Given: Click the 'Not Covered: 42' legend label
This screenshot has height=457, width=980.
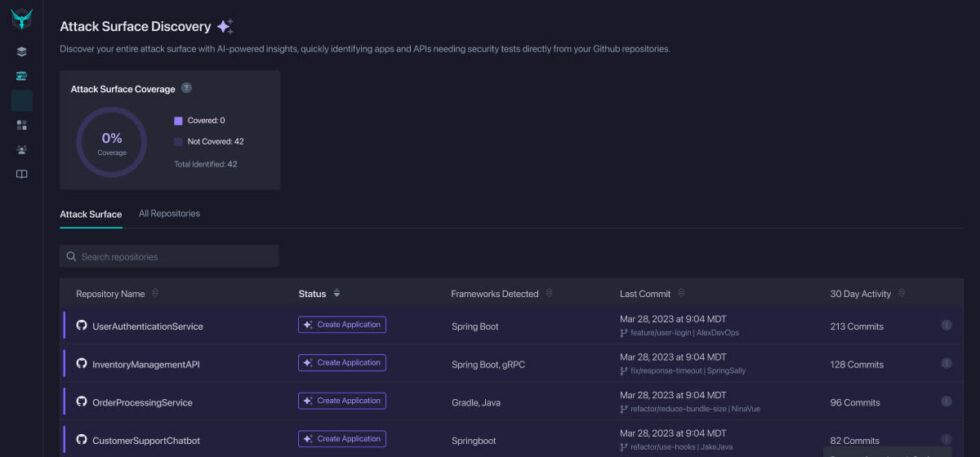Looking at the screenshot, I should click(x=216, y=142).
